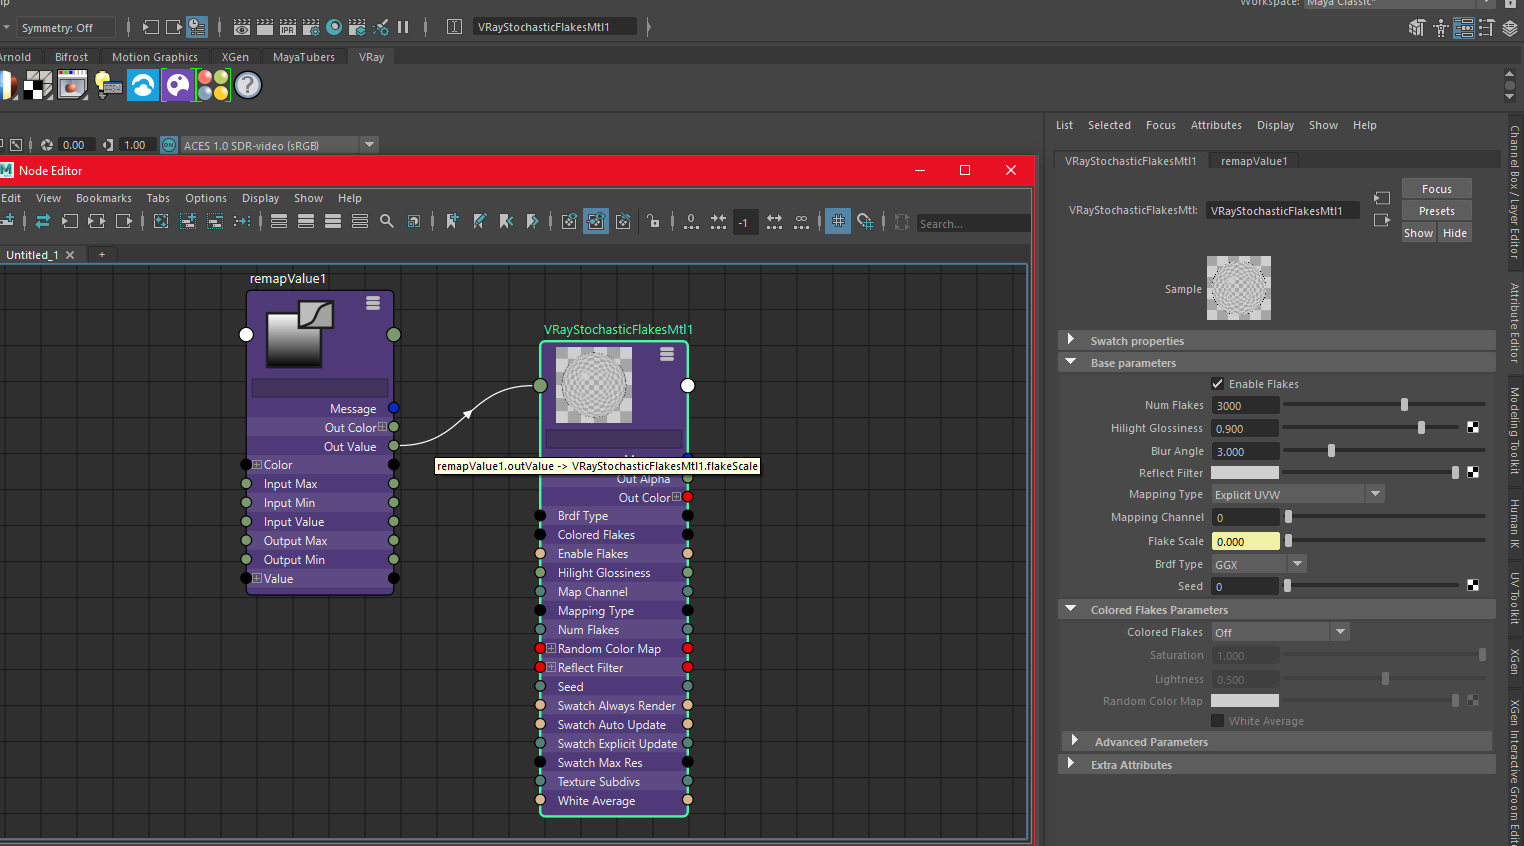The image size is (1524, 846).
Task: Click the Flake Scale value field
Action: (x=1245, y=541)
